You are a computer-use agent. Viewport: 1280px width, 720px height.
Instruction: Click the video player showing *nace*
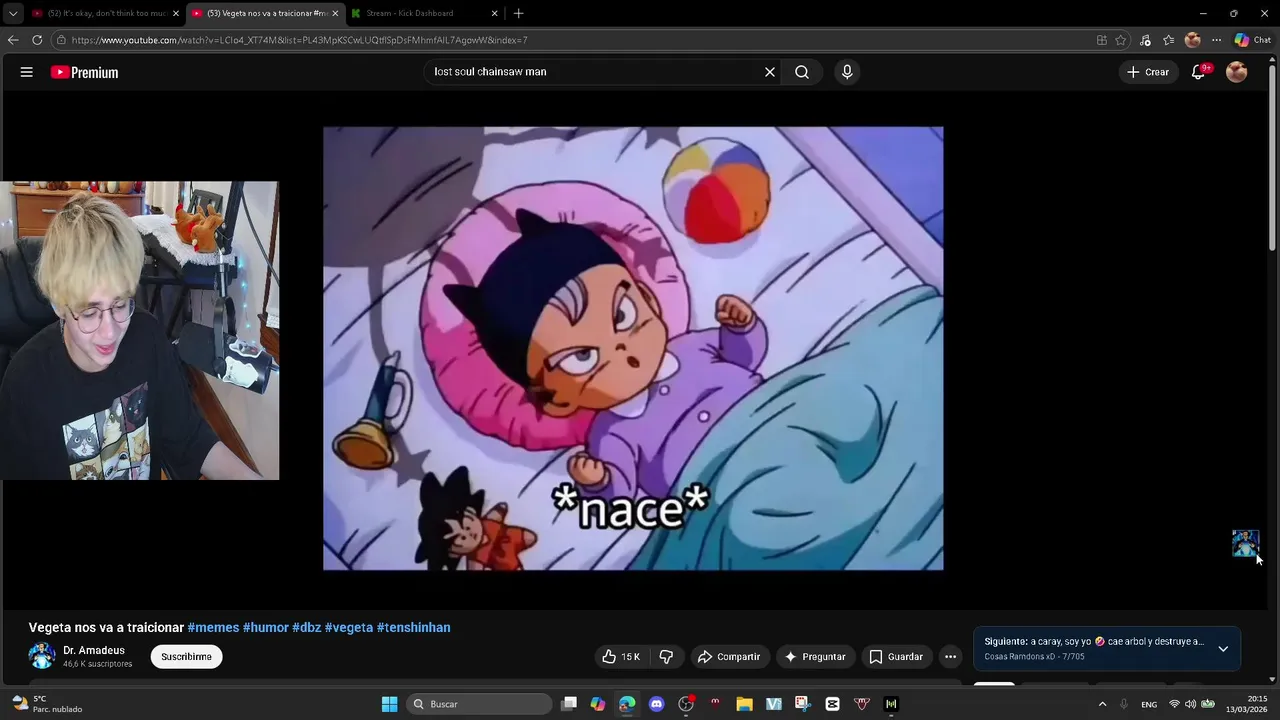pos(633,348)
